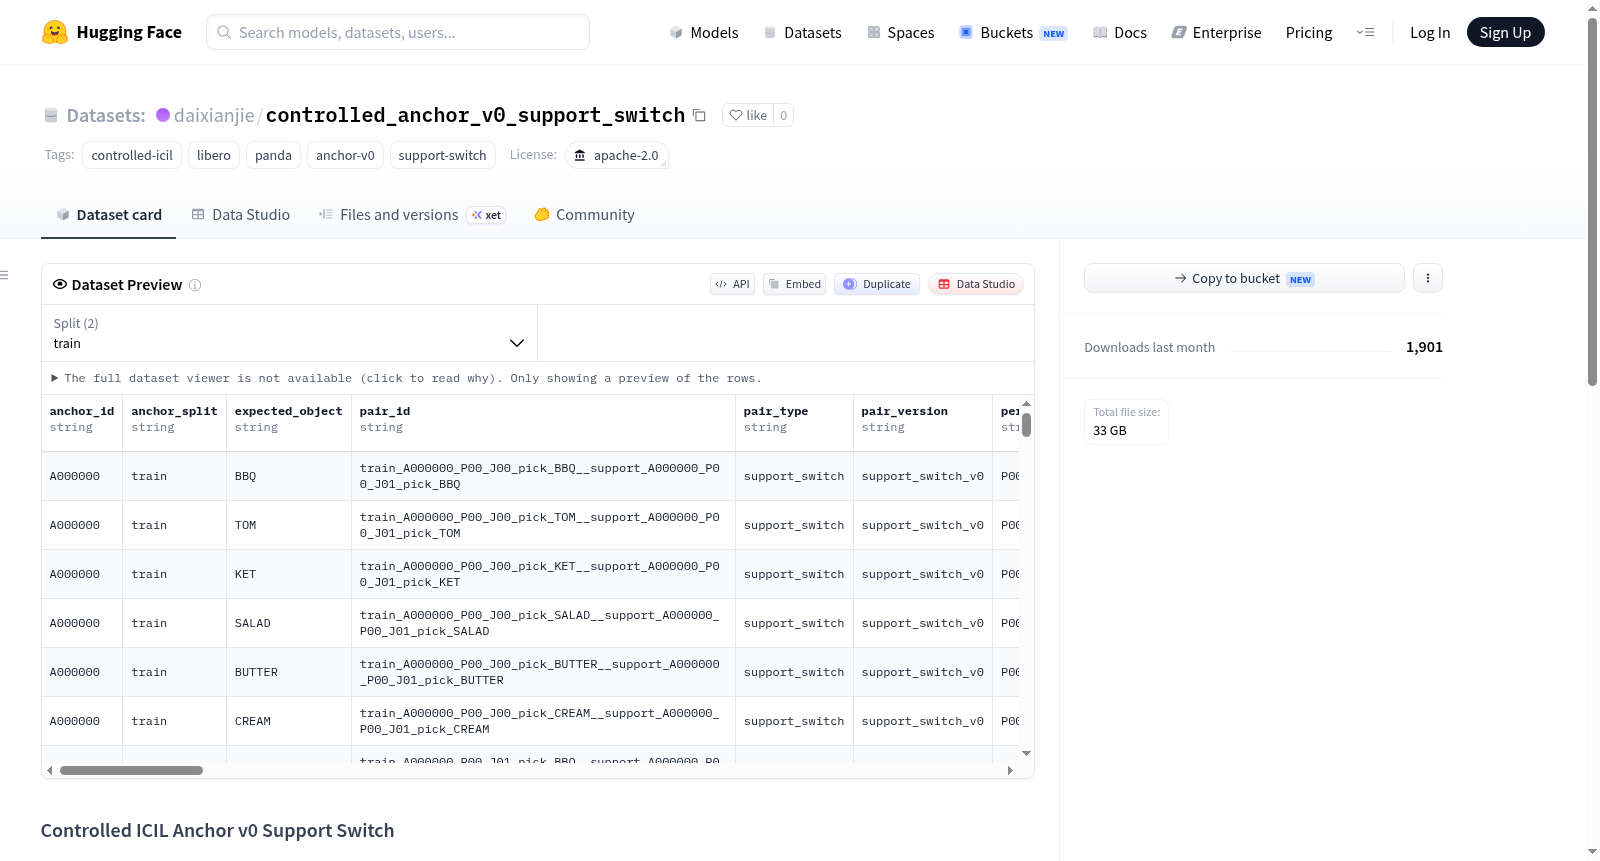Open Spaces from the navigation bar
The image size is (1600, 861).
[x=900, y=32]
